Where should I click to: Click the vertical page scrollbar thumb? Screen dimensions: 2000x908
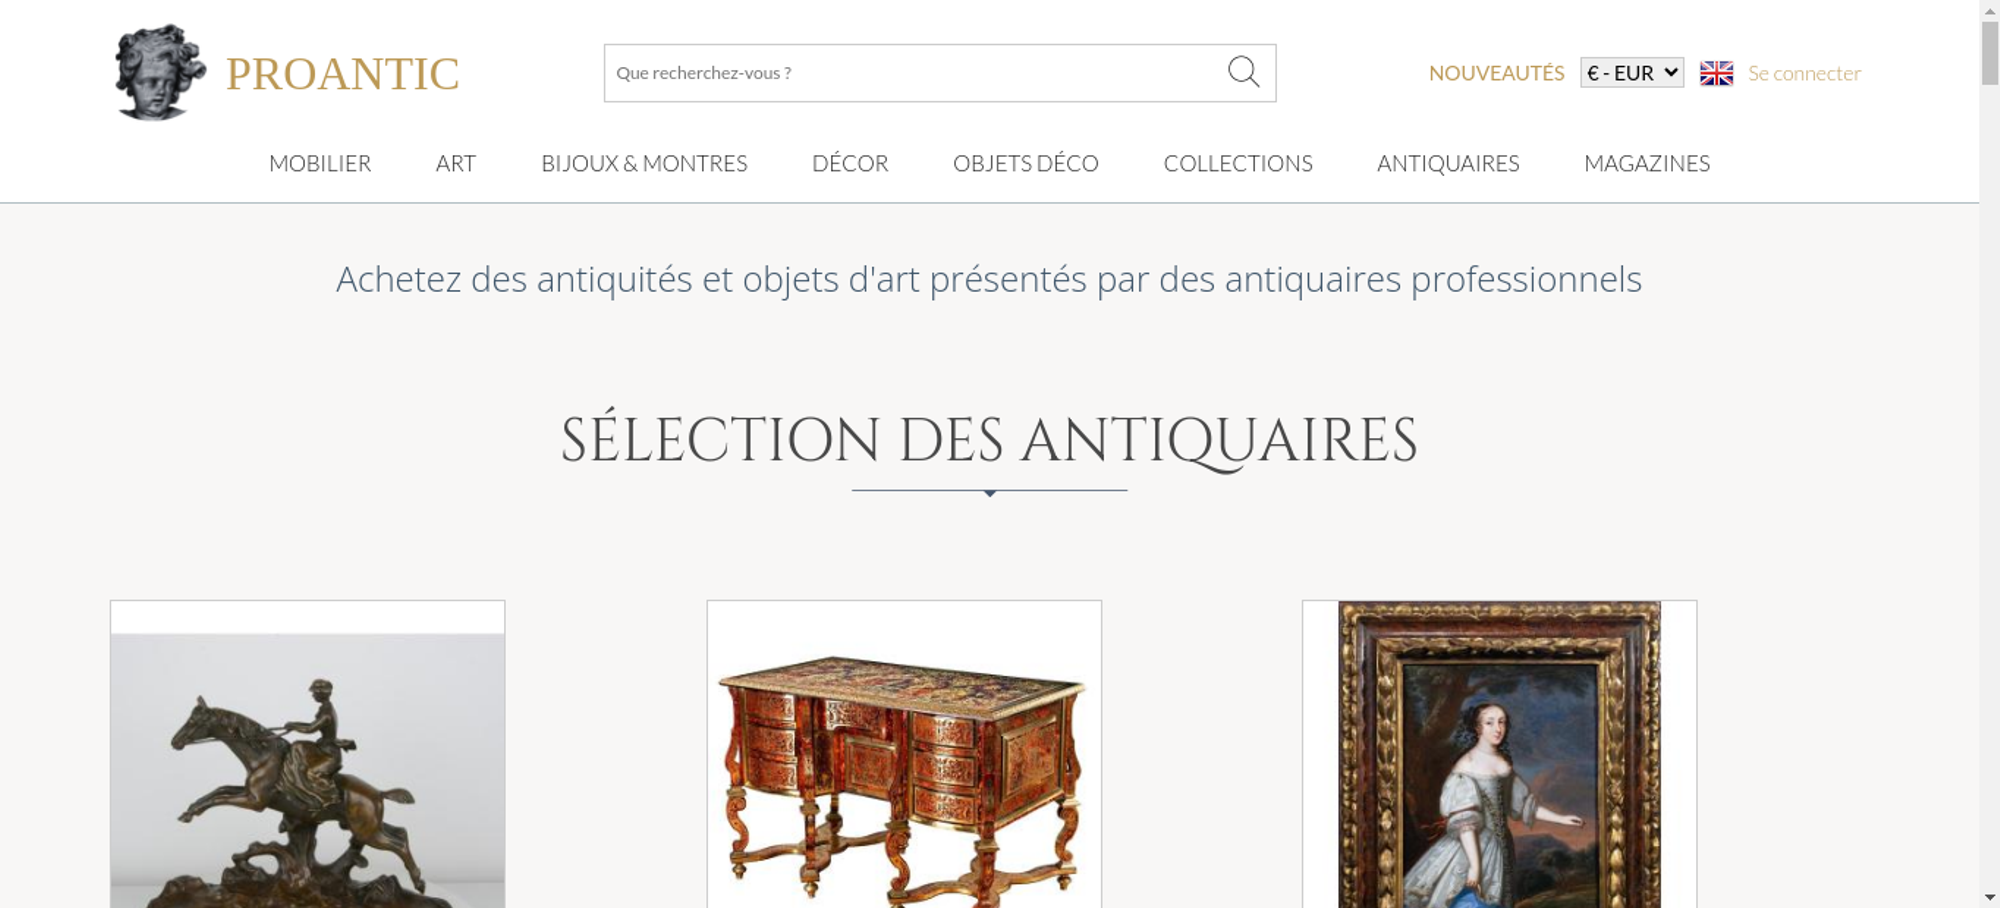coord(1990,52)
